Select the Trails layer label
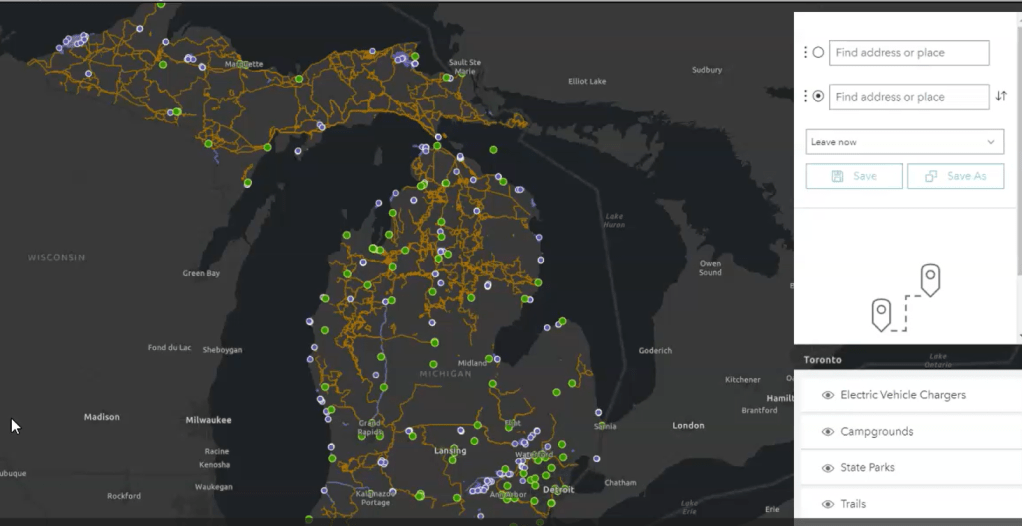The image size is (1022, 526). (853, 504)
